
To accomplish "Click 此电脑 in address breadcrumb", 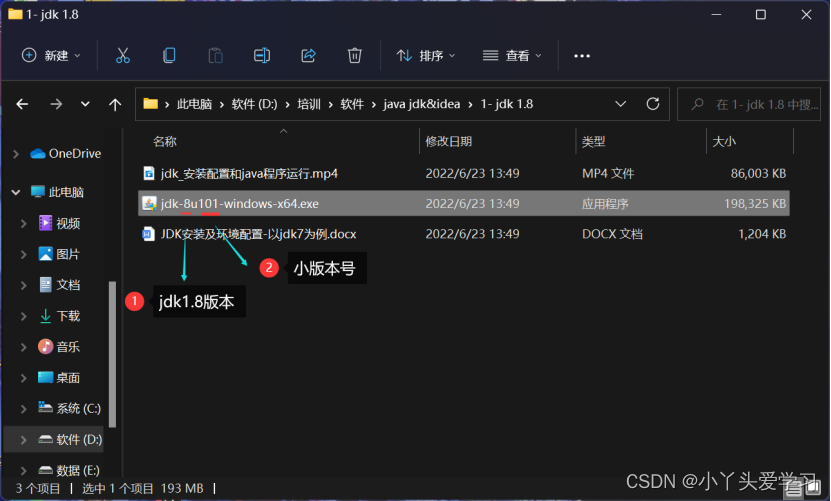I will 195,104.
